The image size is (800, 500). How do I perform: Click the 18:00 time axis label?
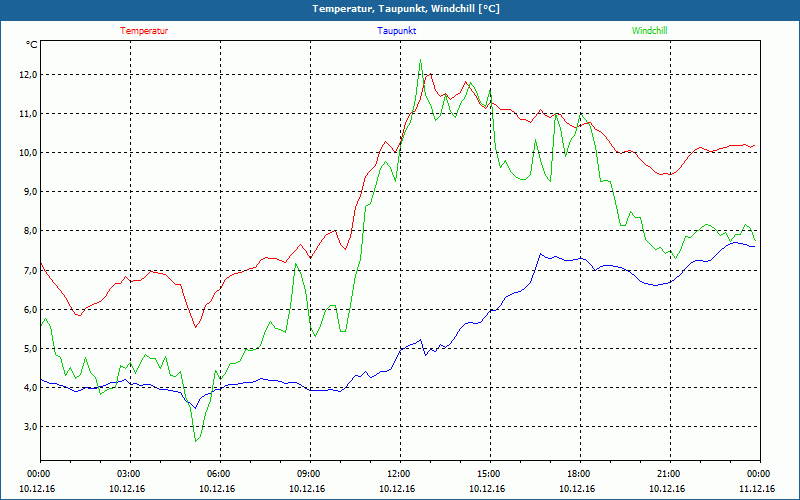(581, 474)
